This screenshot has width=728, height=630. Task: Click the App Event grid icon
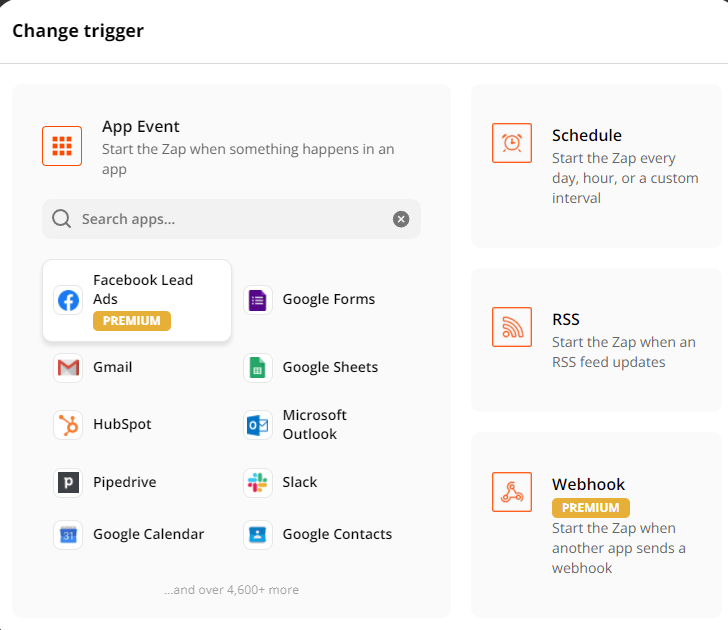tap(62, 146)
